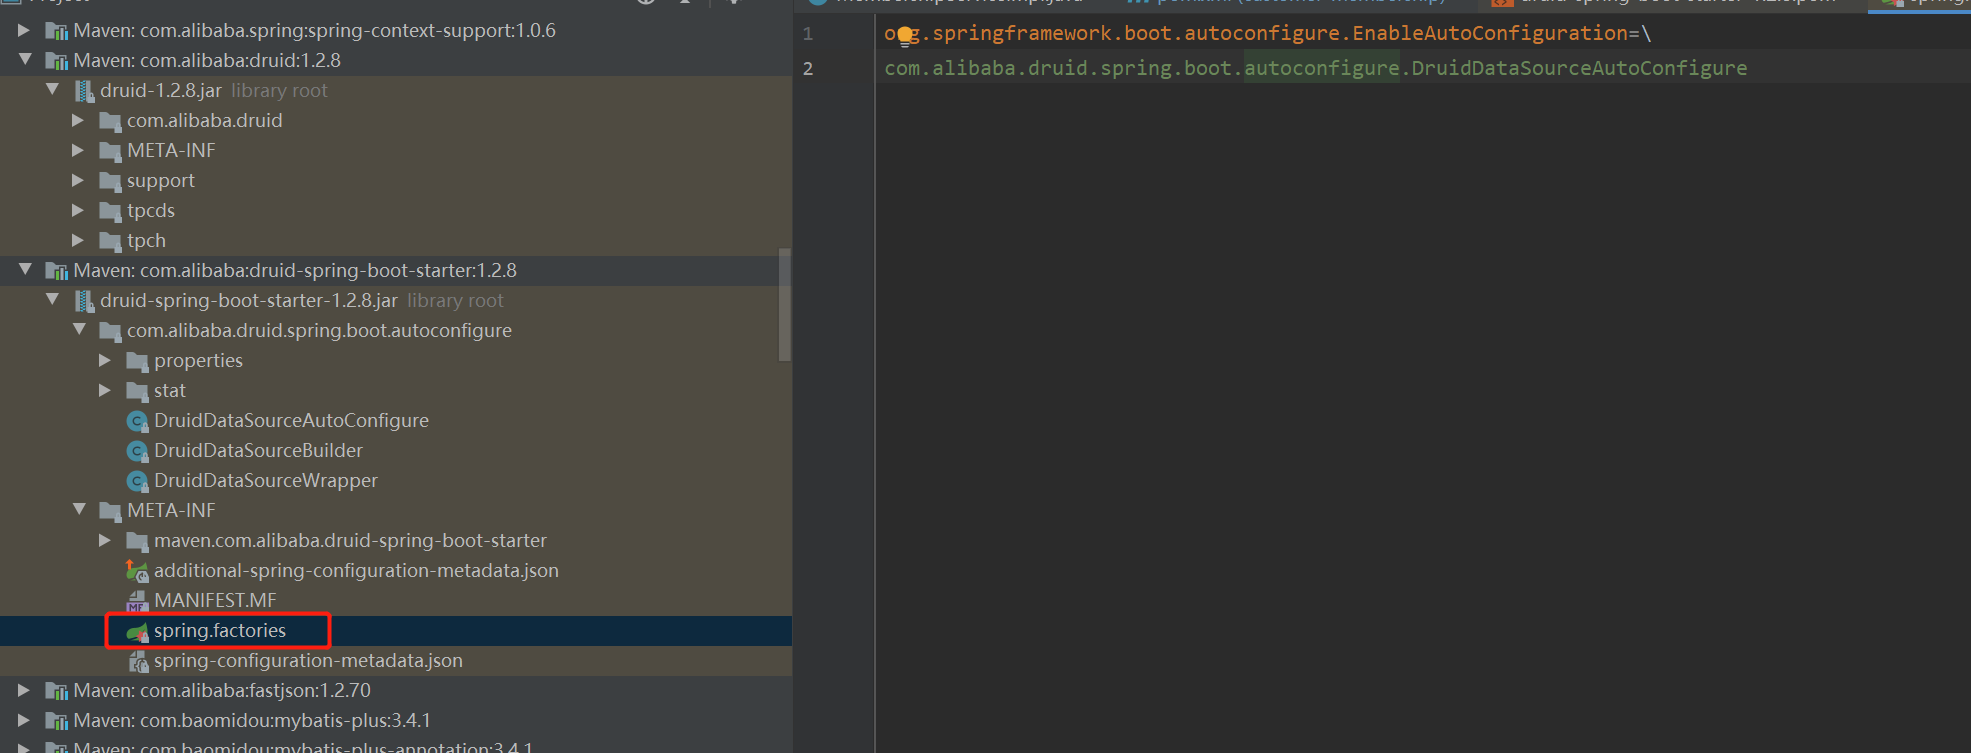Expand the maven.com.alibaba.druid-spring-boot-starter folder
1971x753 pixels.
[x=104, y=541]
